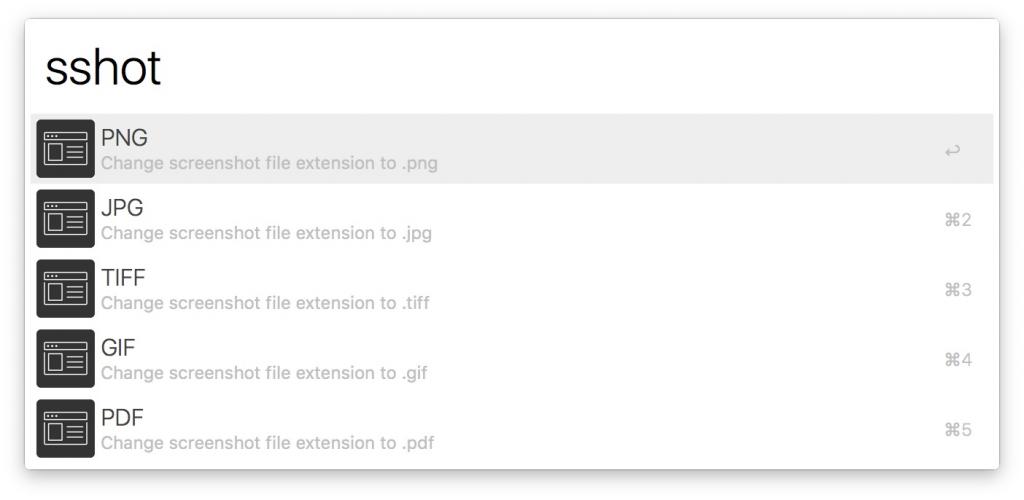Click 'Change screenshot file extension to .tiff' subtitle
This screenshot has height=500, width=1024.
click(x=265, y=303)
